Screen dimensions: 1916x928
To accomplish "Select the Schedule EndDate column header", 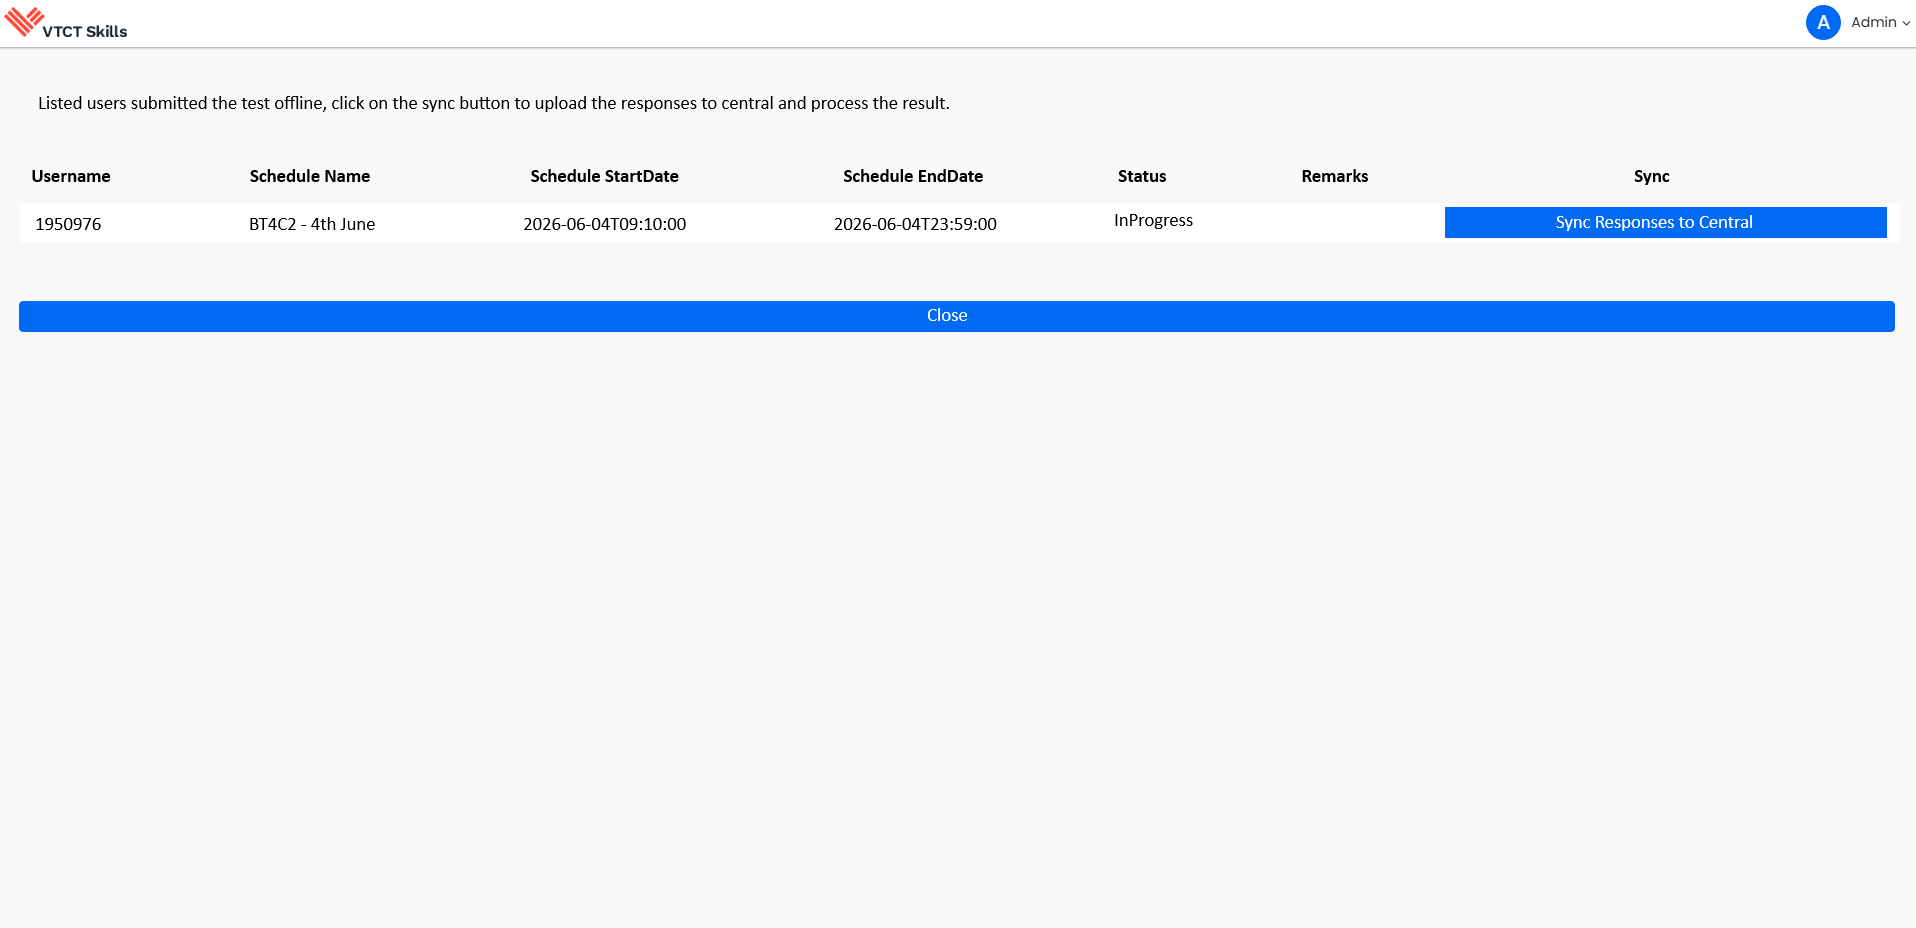I will (x=913, y=176).
